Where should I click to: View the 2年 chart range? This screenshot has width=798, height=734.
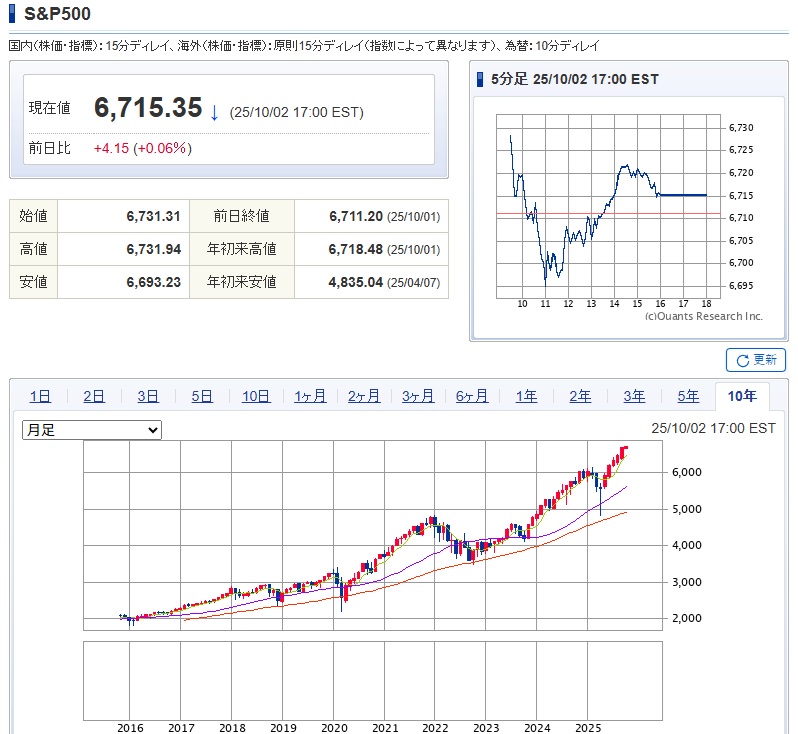(580, 396)
